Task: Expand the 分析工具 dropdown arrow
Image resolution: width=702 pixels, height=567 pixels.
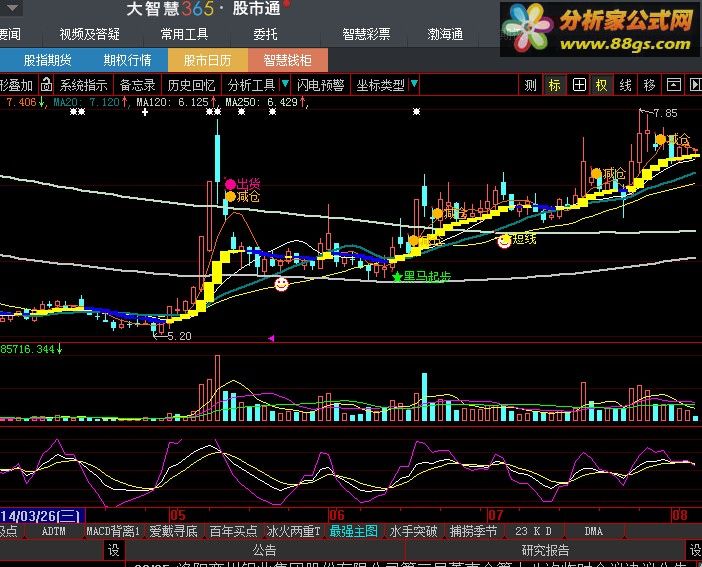Action: pos(285,84)
